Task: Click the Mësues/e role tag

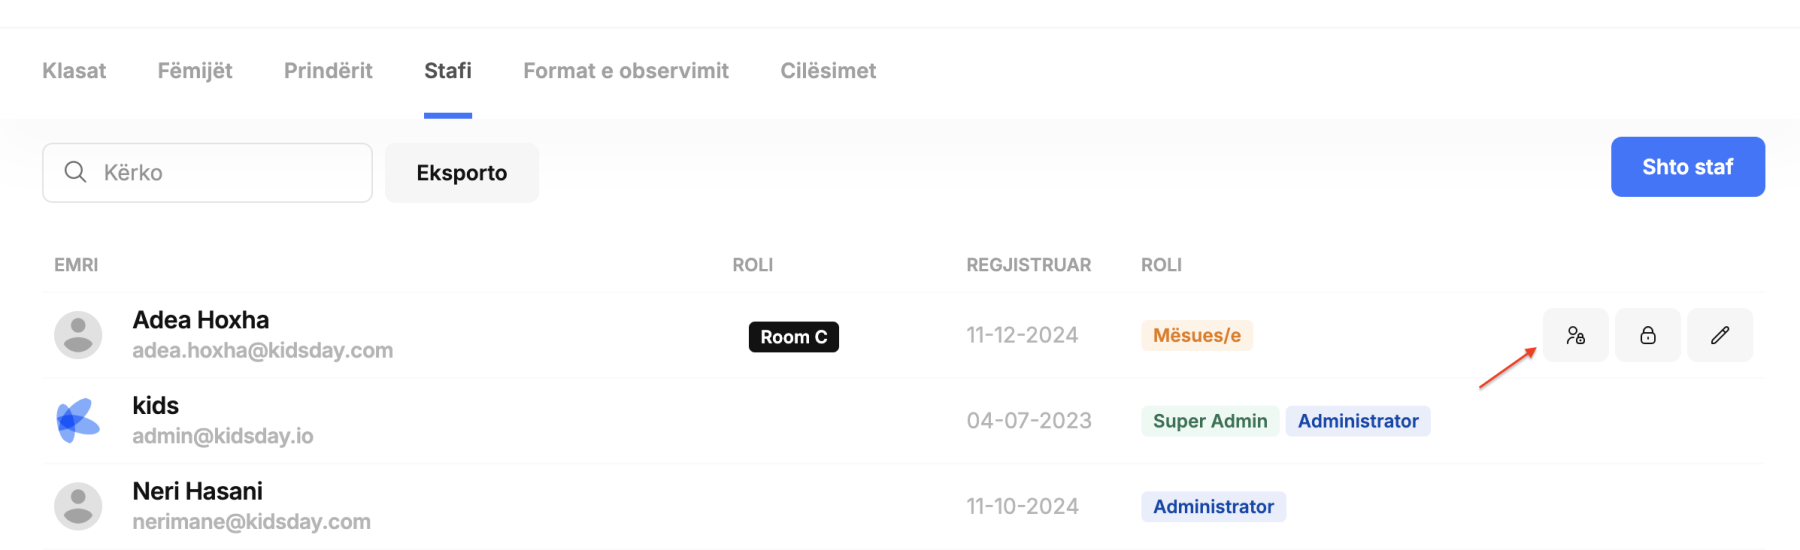Action: pos(1197,335)
